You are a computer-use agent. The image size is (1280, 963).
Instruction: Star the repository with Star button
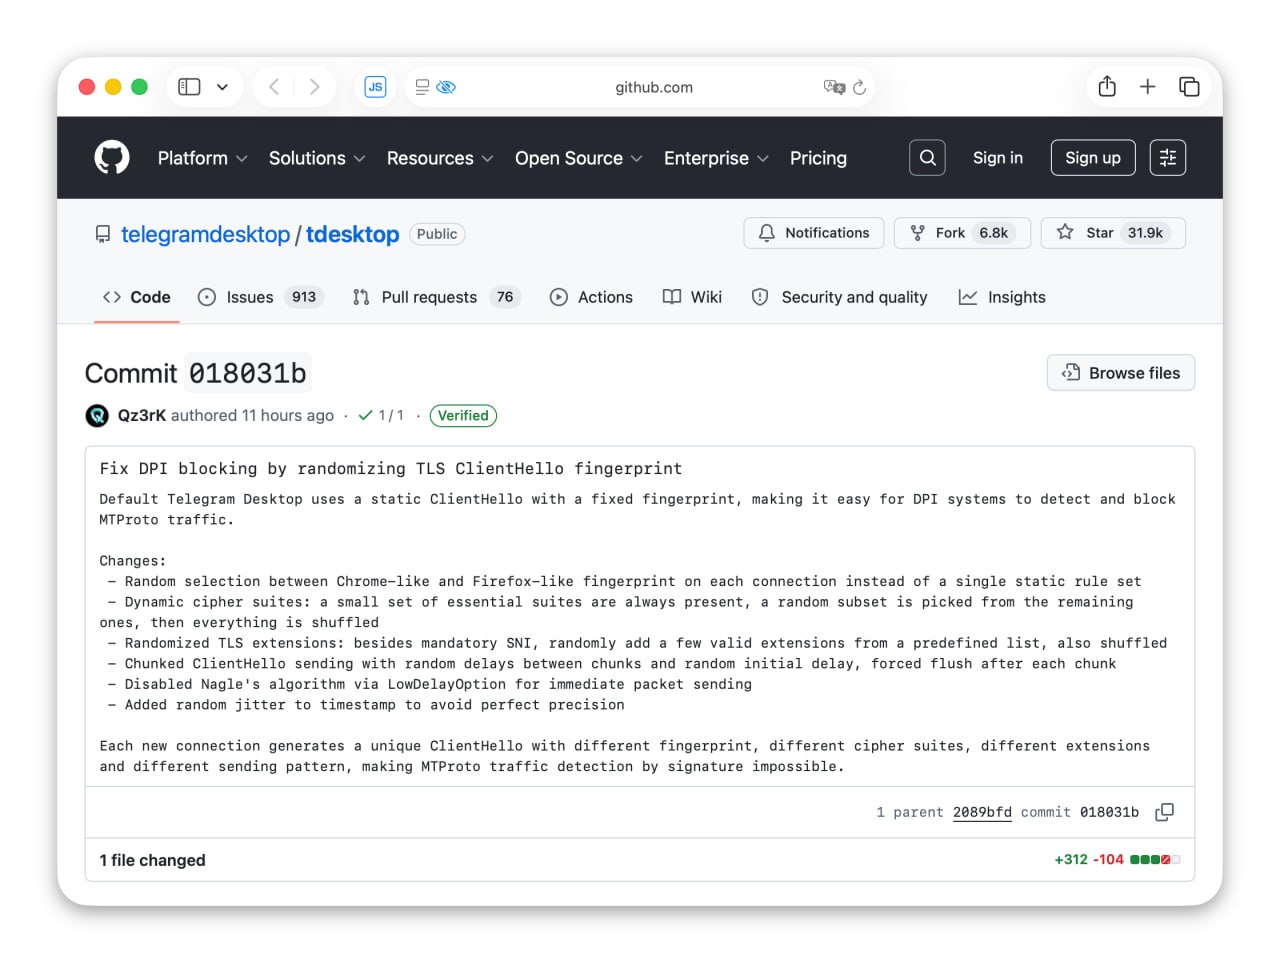point(1113,233)
